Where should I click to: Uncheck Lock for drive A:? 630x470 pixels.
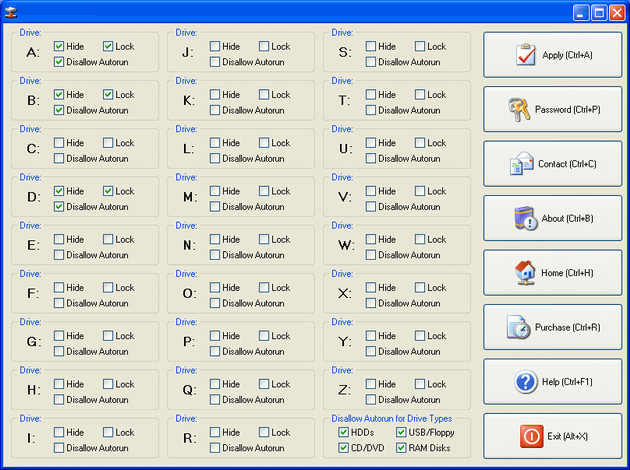click(x=108, y=46)
